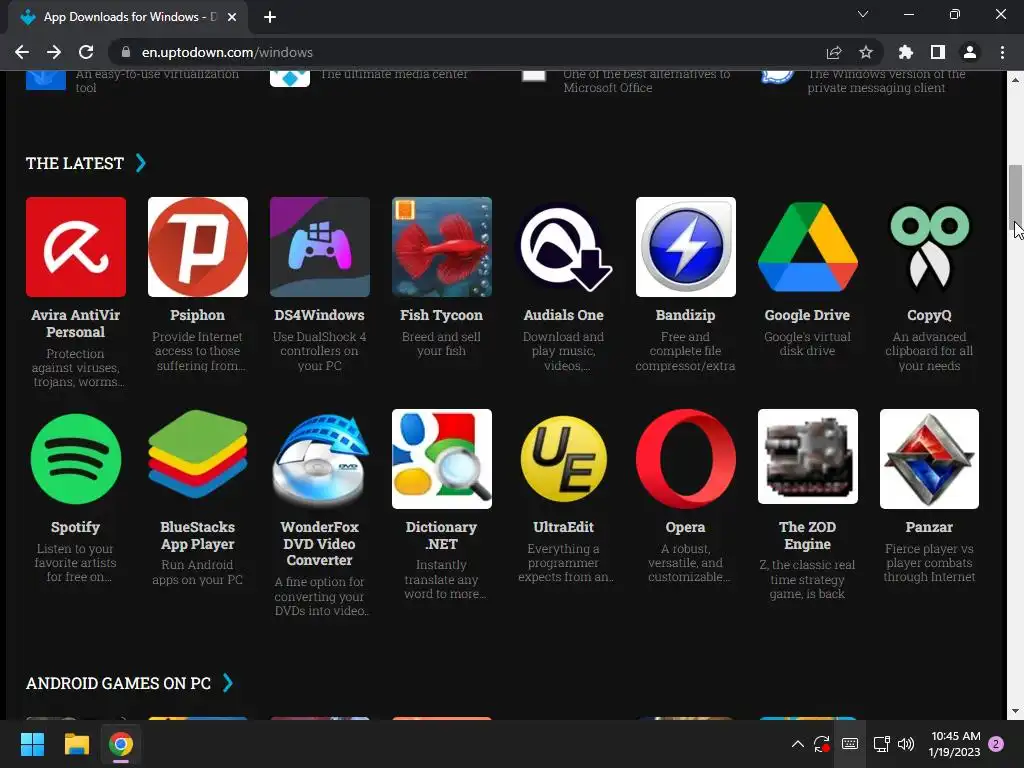
Task: Open the Avira AntiVir Personal icon
Action: [76, 247]
